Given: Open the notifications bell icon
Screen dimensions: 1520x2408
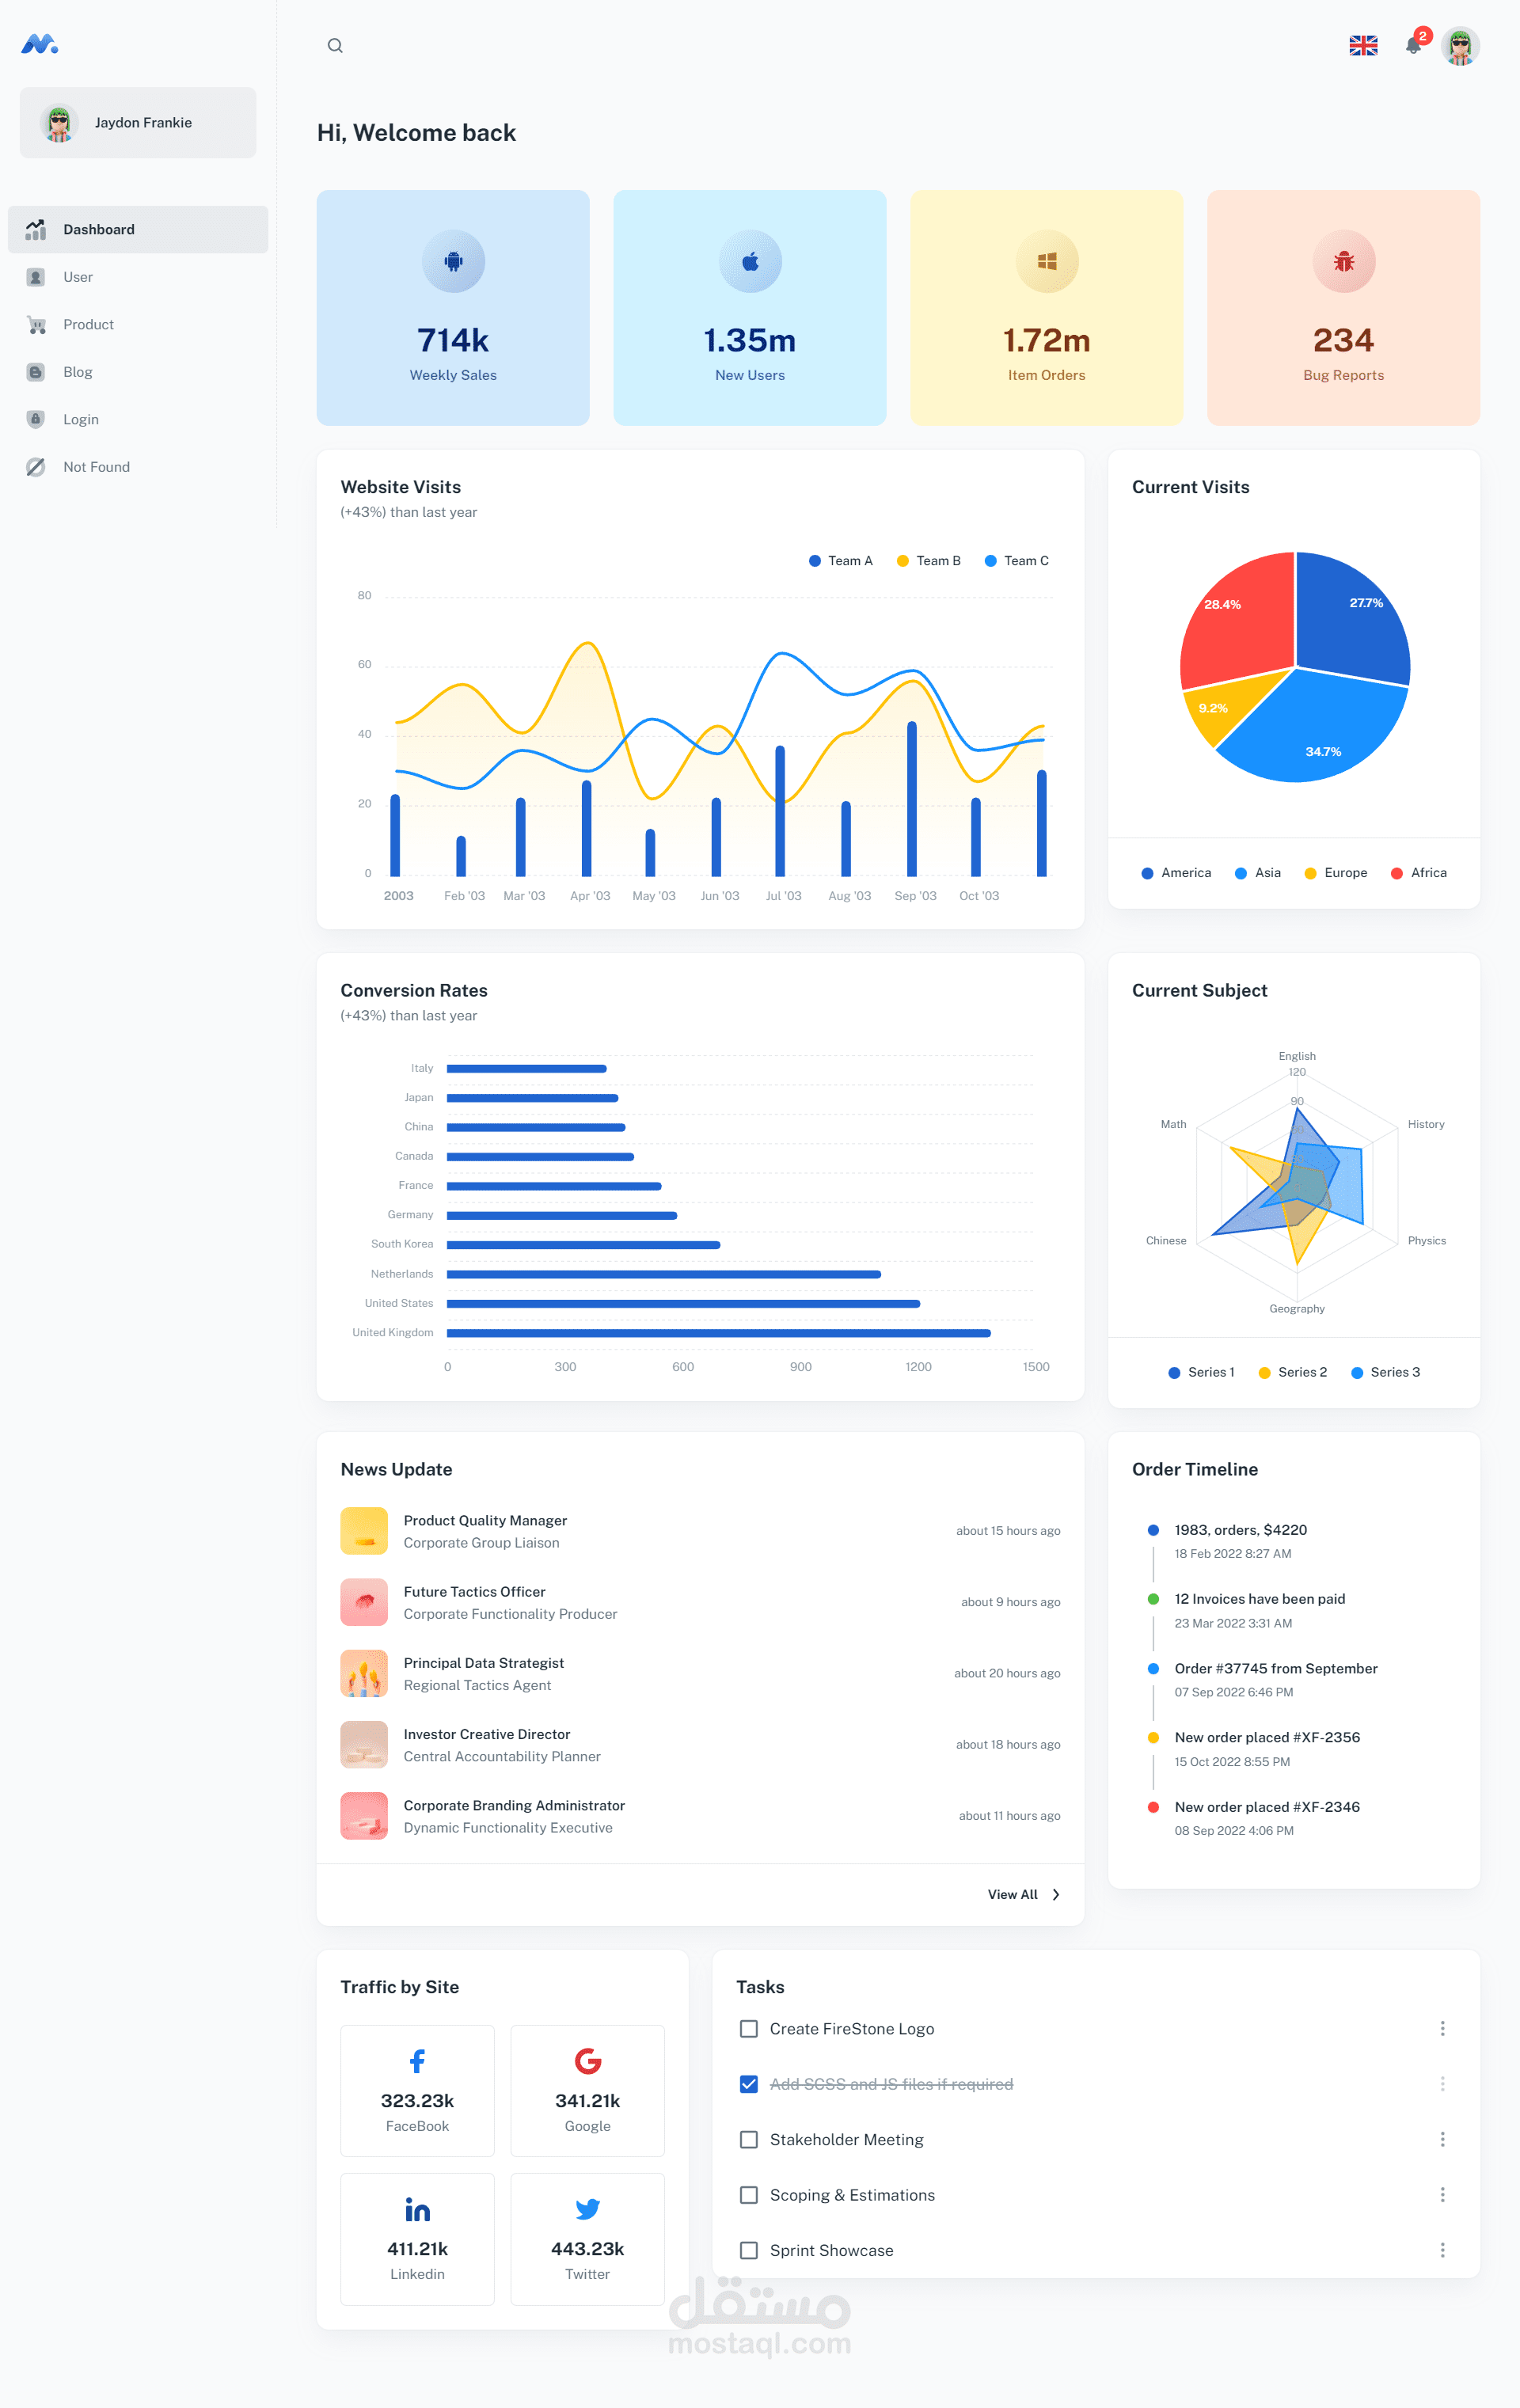Looking at the screenshot, I should [x=1413, y=46].
